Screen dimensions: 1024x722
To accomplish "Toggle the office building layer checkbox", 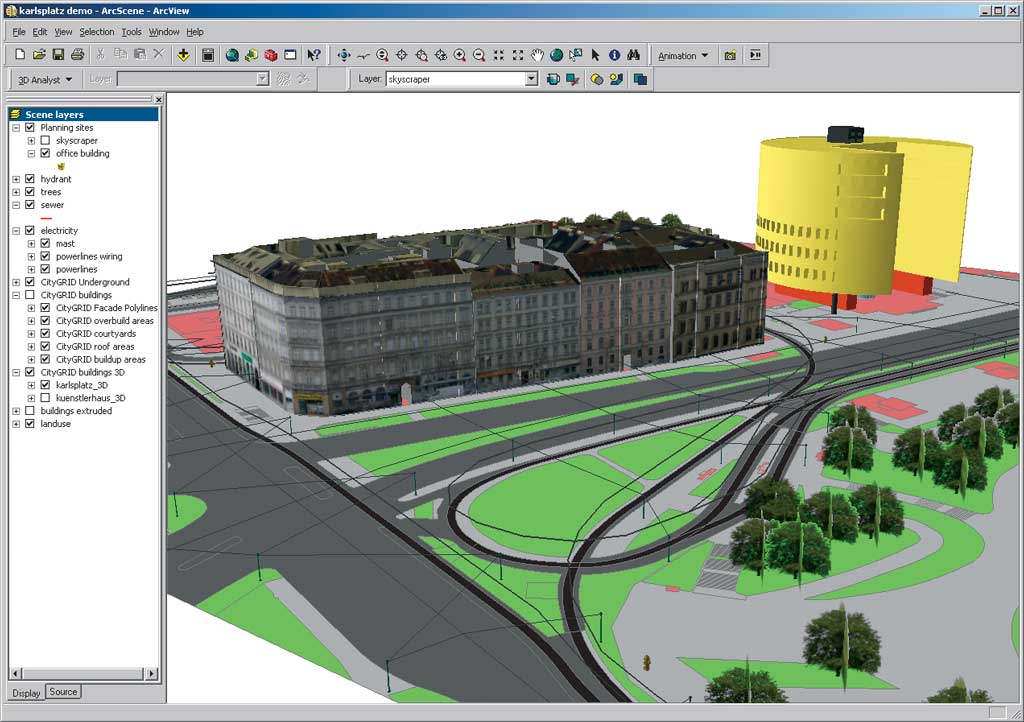I will [45, 153].
